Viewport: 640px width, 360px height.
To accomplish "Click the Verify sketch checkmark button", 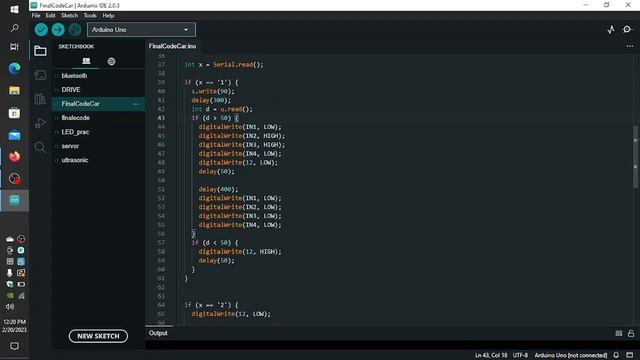I will coord(41,29).
